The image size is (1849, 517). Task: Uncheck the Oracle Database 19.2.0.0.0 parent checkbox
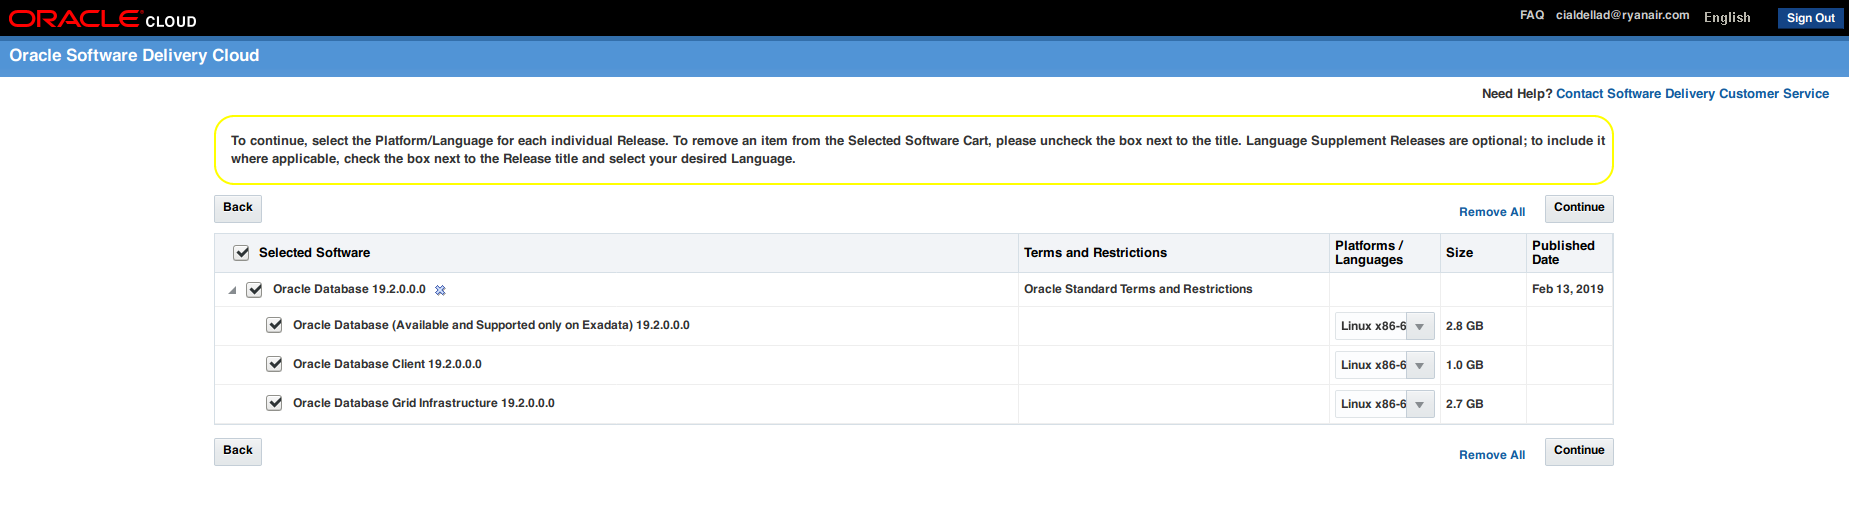pos(255,290)
